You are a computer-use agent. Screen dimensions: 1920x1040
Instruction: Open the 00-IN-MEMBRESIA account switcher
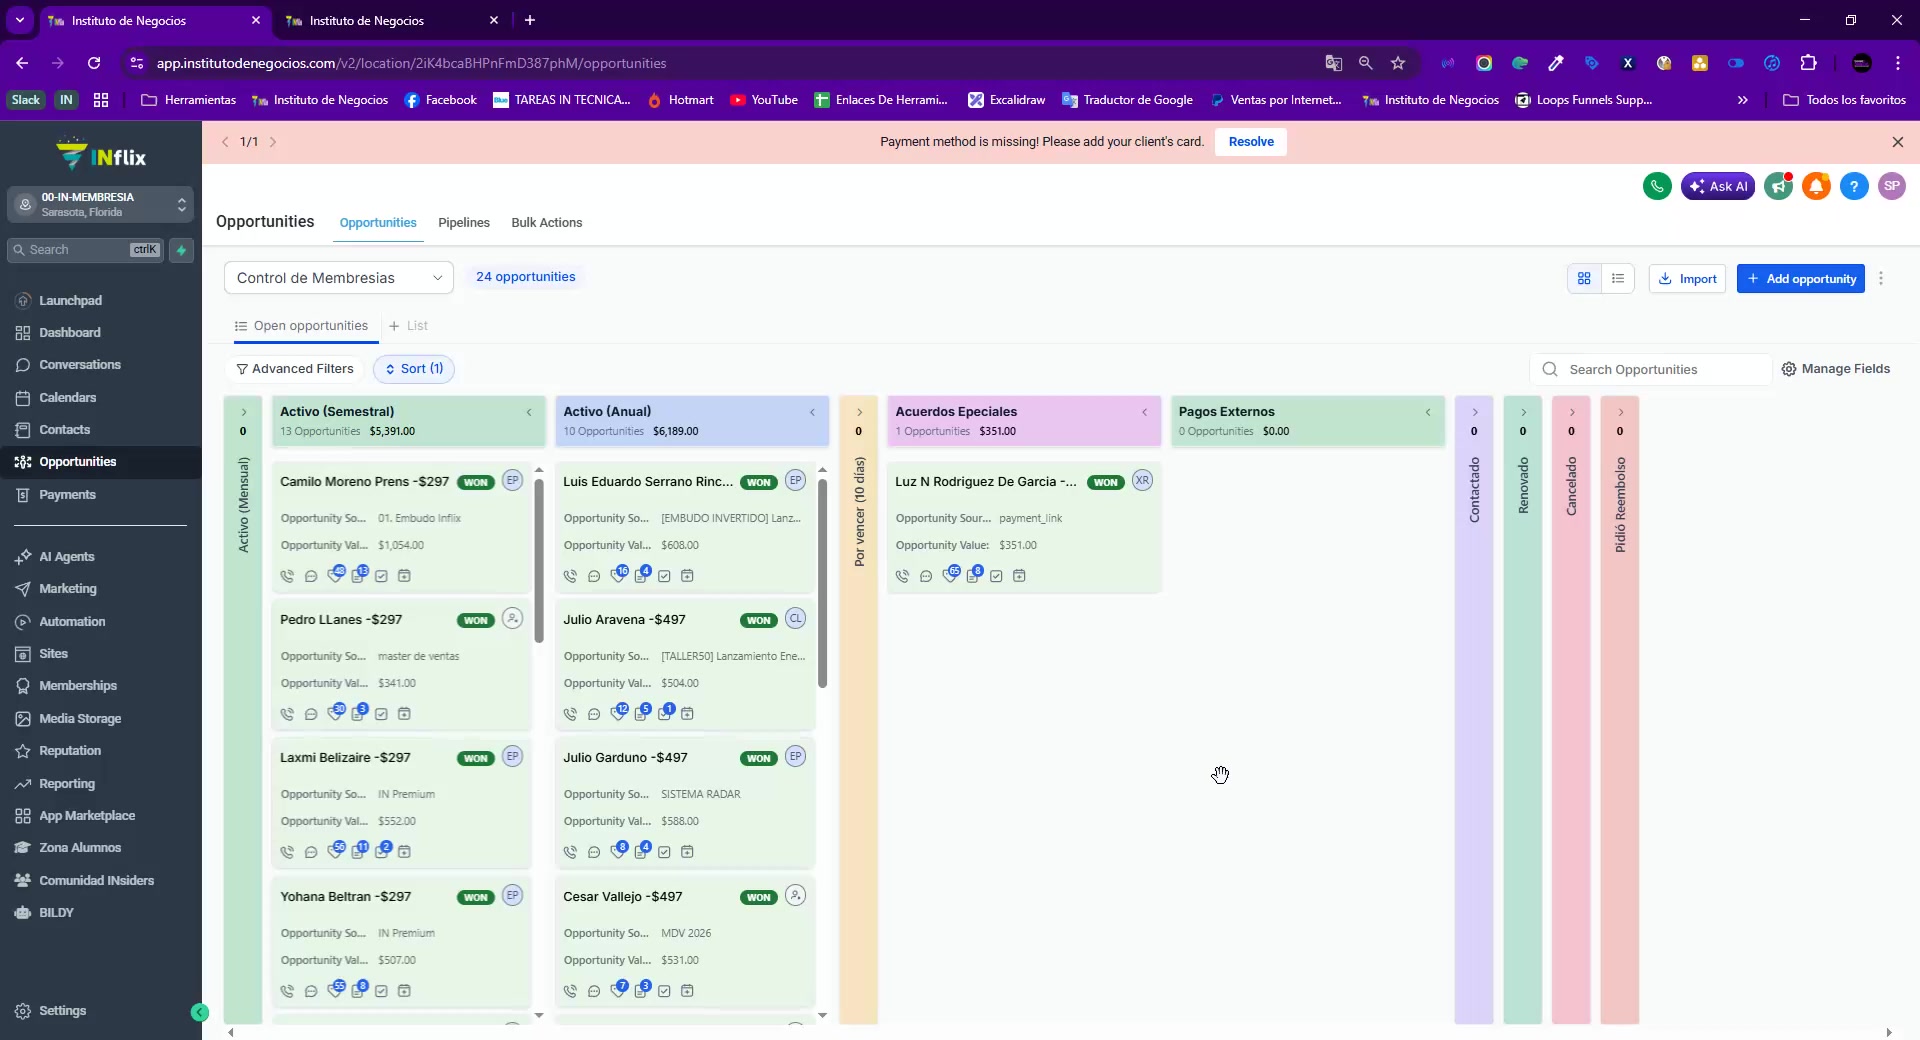point(100,204)
